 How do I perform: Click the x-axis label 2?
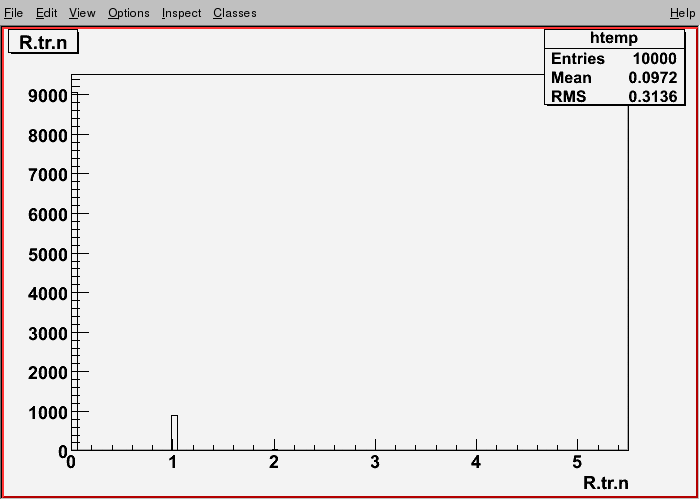click(x=274, y=462)
